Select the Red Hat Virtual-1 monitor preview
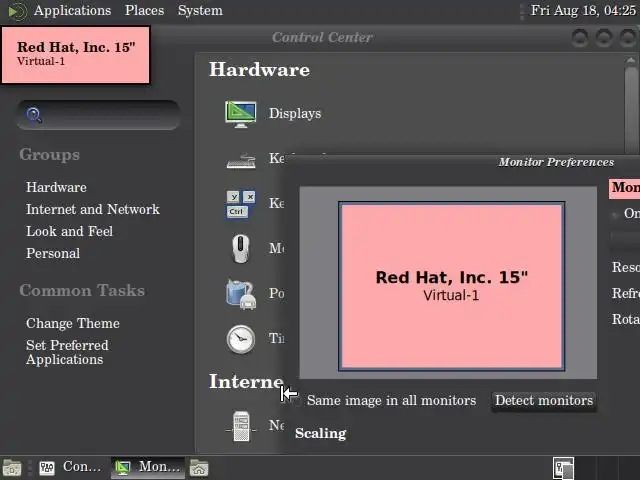640x480 pixels. 451,286
